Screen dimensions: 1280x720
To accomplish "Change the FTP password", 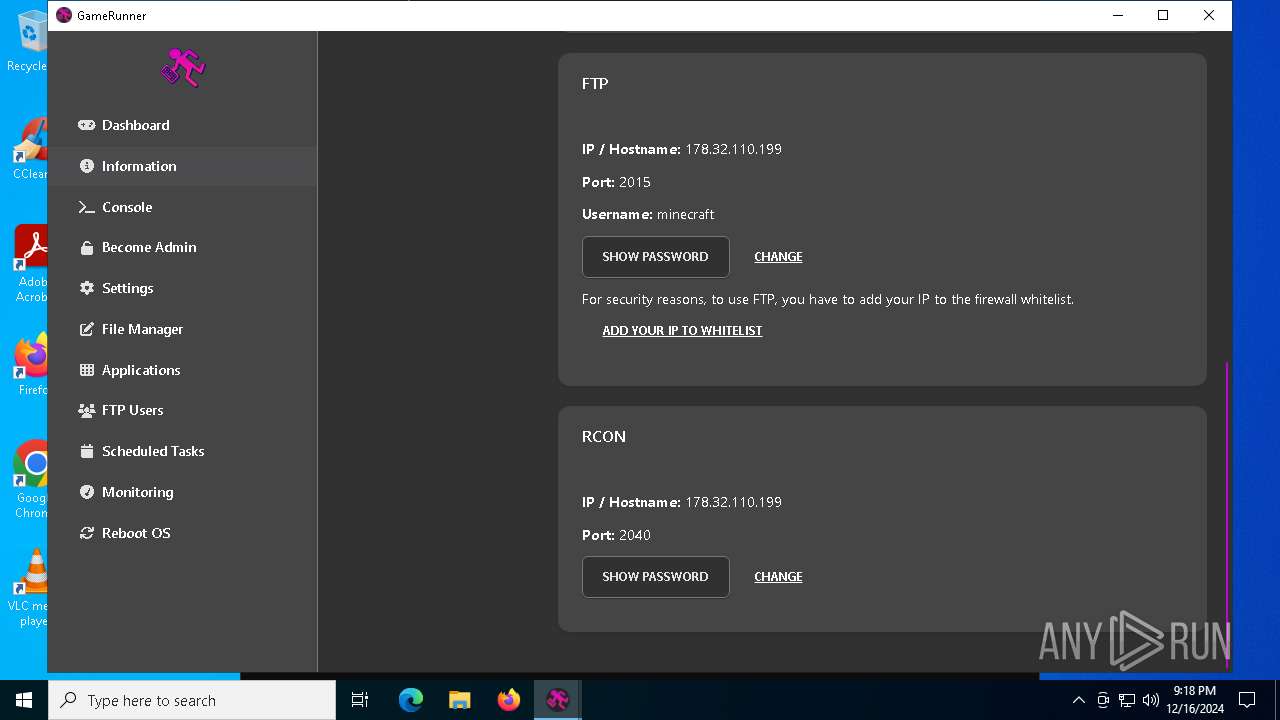I will pos(778,257).
